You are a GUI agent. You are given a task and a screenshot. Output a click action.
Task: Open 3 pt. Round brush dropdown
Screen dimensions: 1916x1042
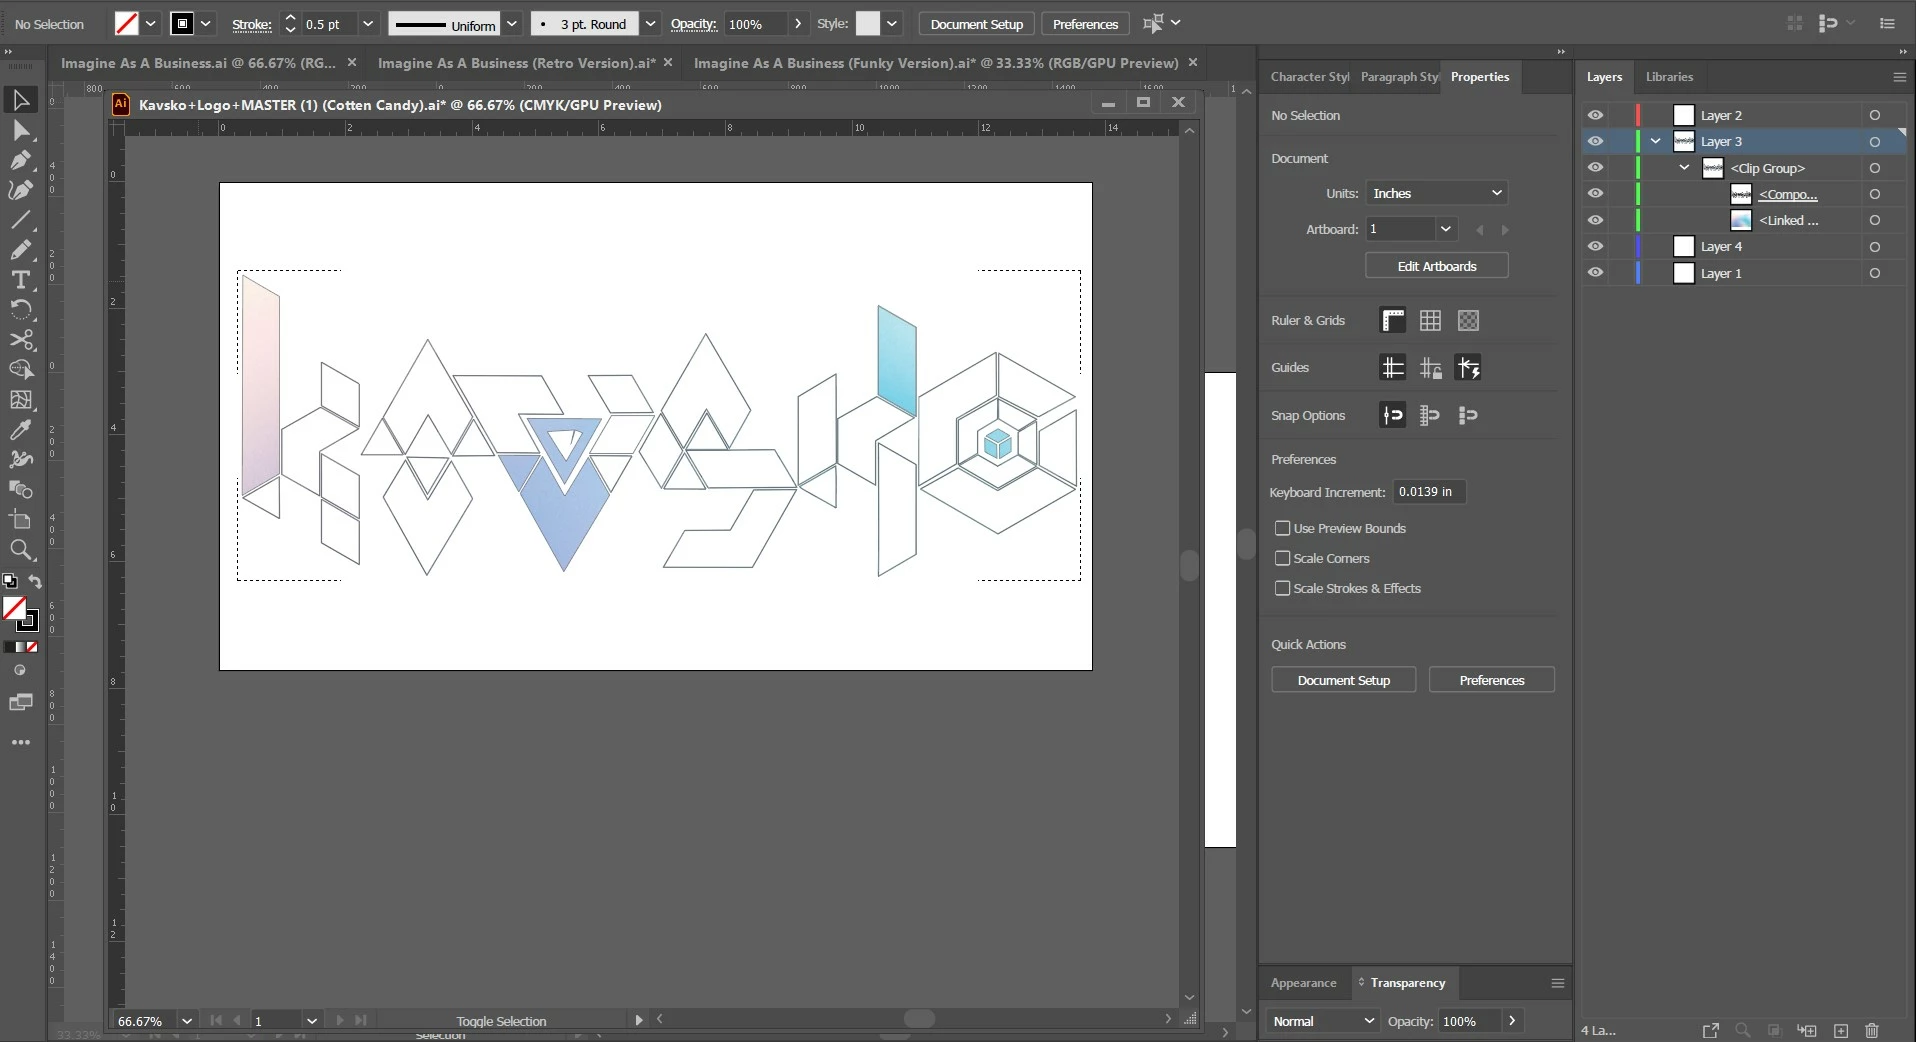coord(650,24)
